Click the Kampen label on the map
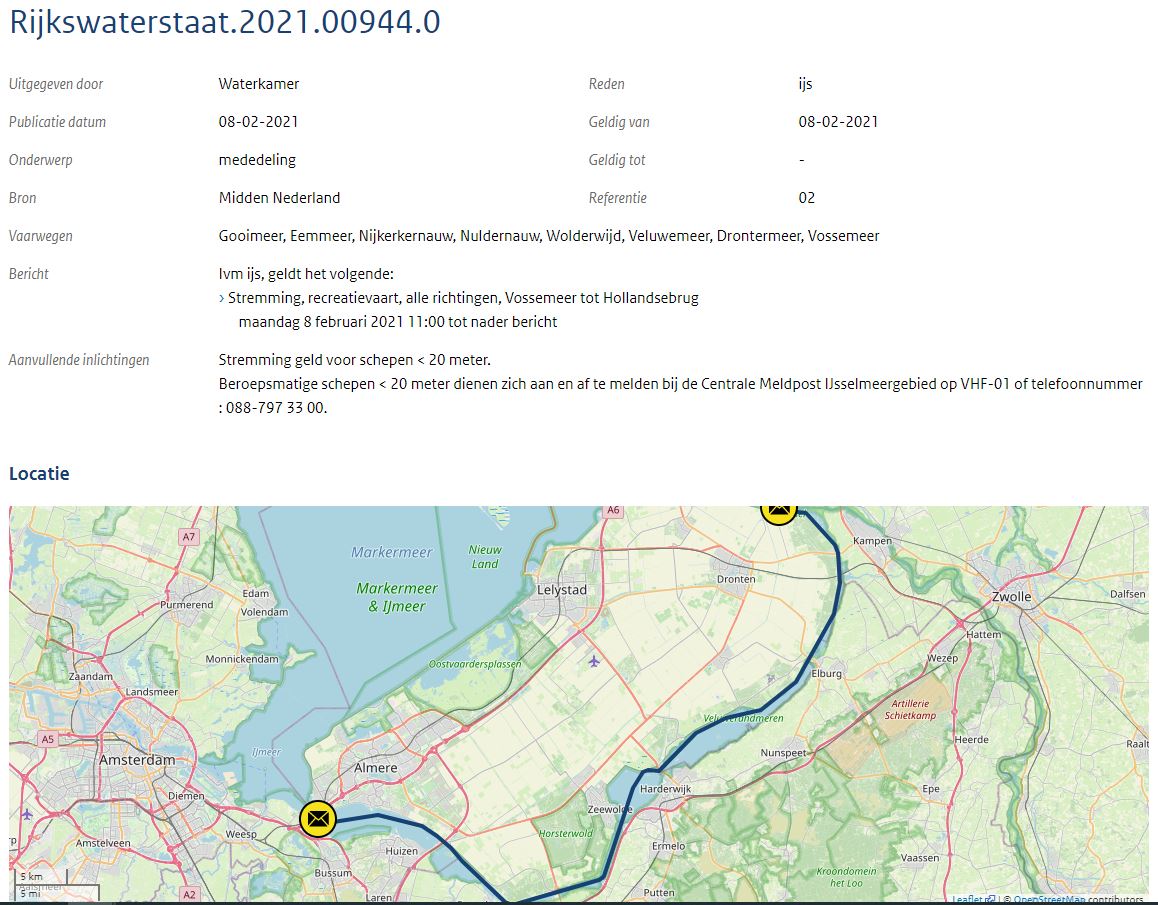Screen dimensions: 1158x905 [872, 541]
